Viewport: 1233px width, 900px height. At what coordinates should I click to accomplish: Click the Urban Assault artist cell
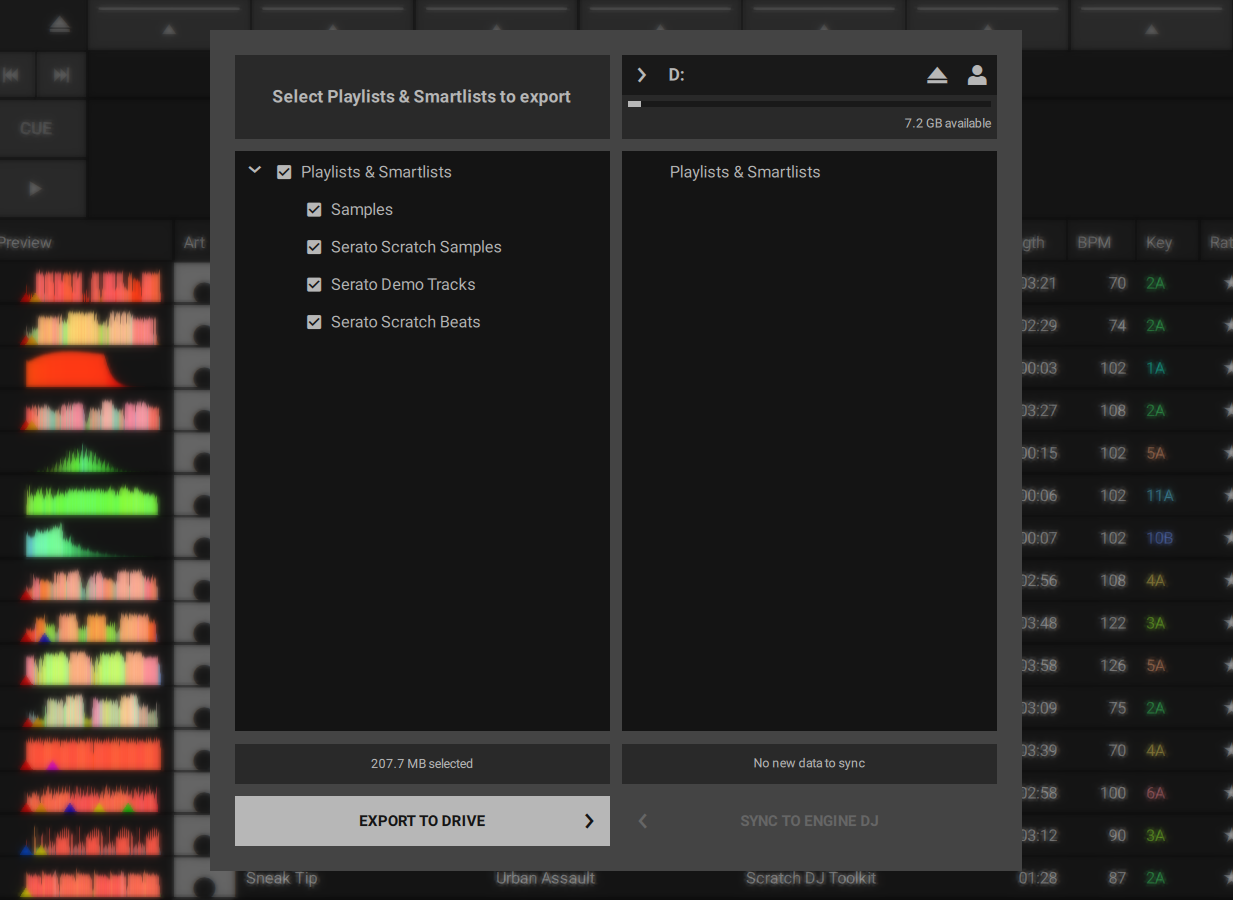coord(545,878)
